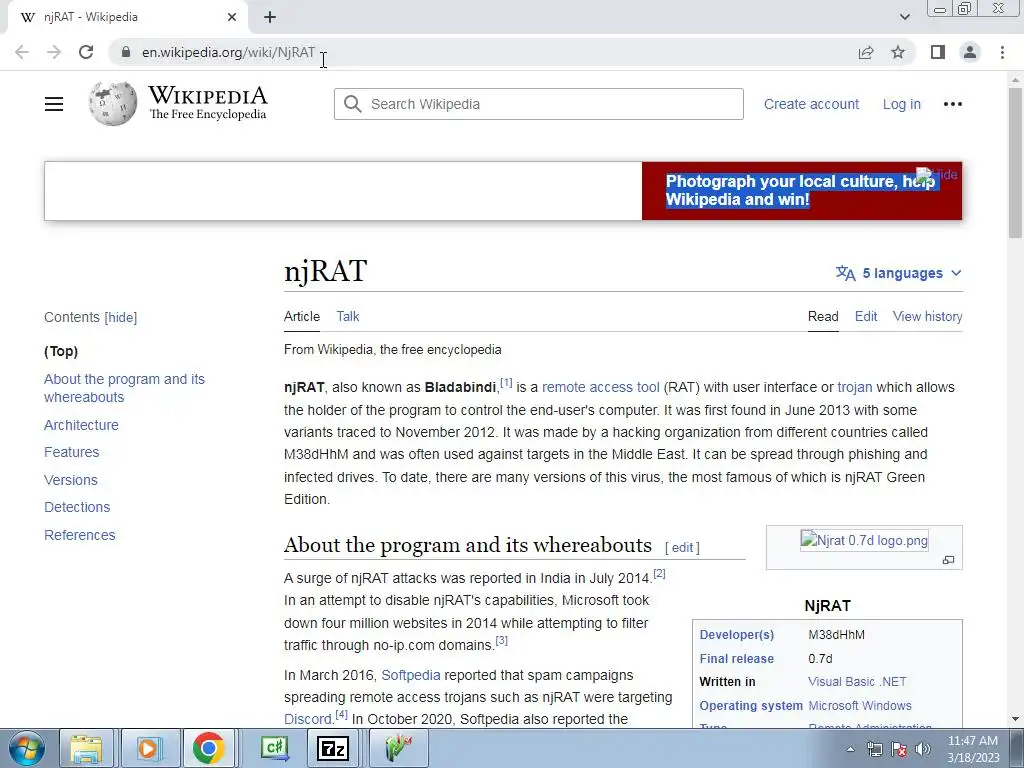The image size is (1024, 768).
Task: Open the Softpedia link
Action: [x=411, y=675]
